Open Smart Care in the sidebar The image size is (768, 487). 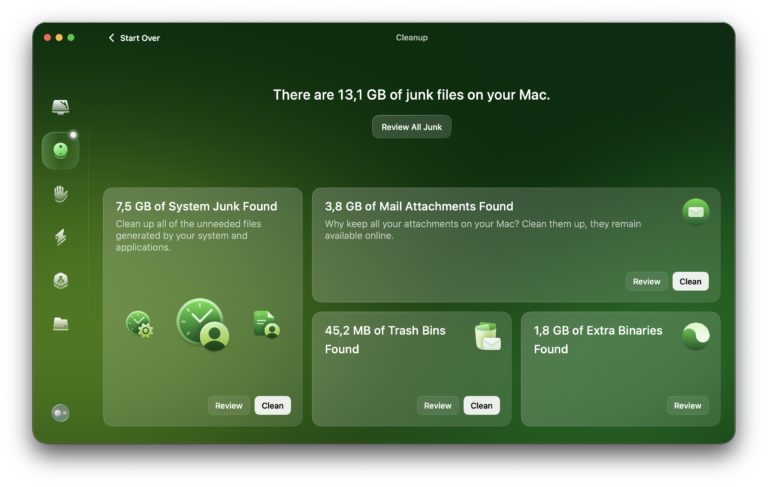(x=60, y=106)
